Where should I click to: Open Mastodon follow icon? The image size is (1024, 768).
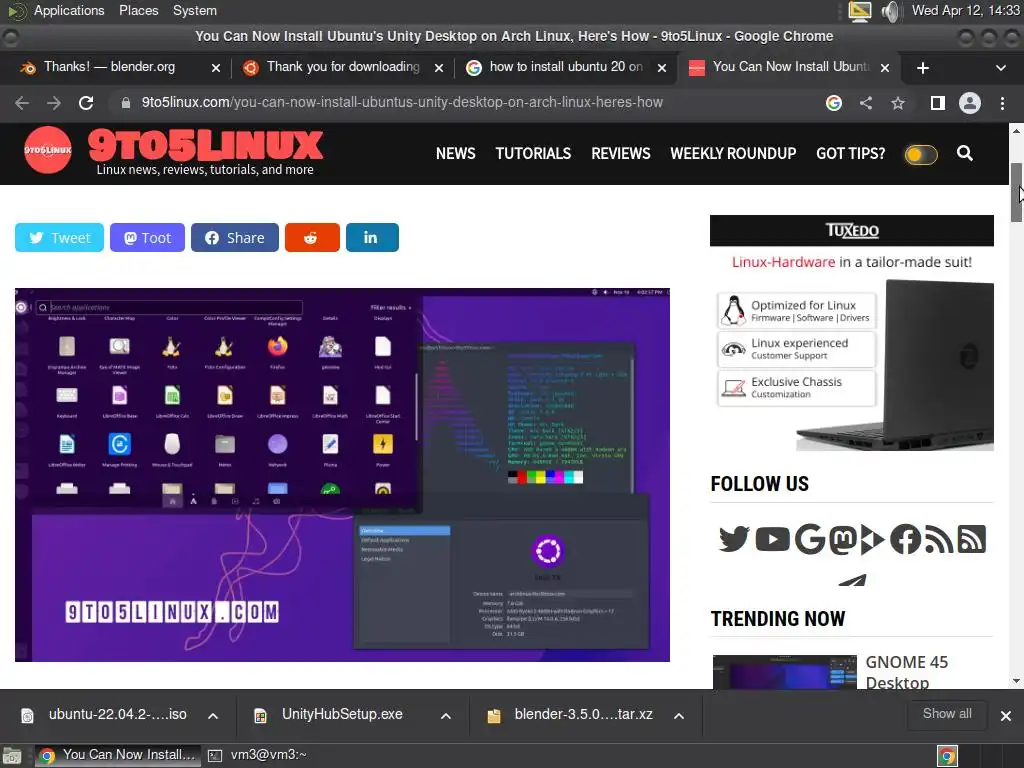point(842,539)
